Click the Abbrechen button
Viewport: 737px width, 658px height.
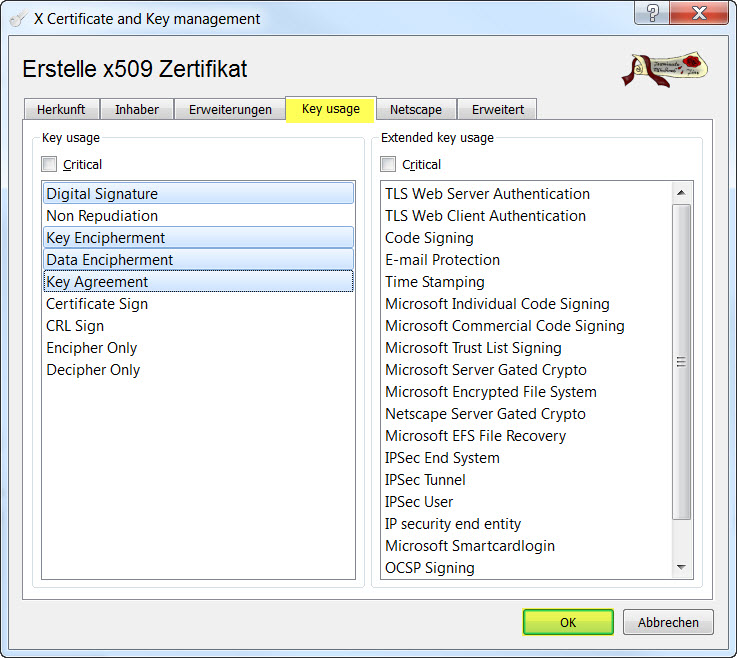coord(668,622)
